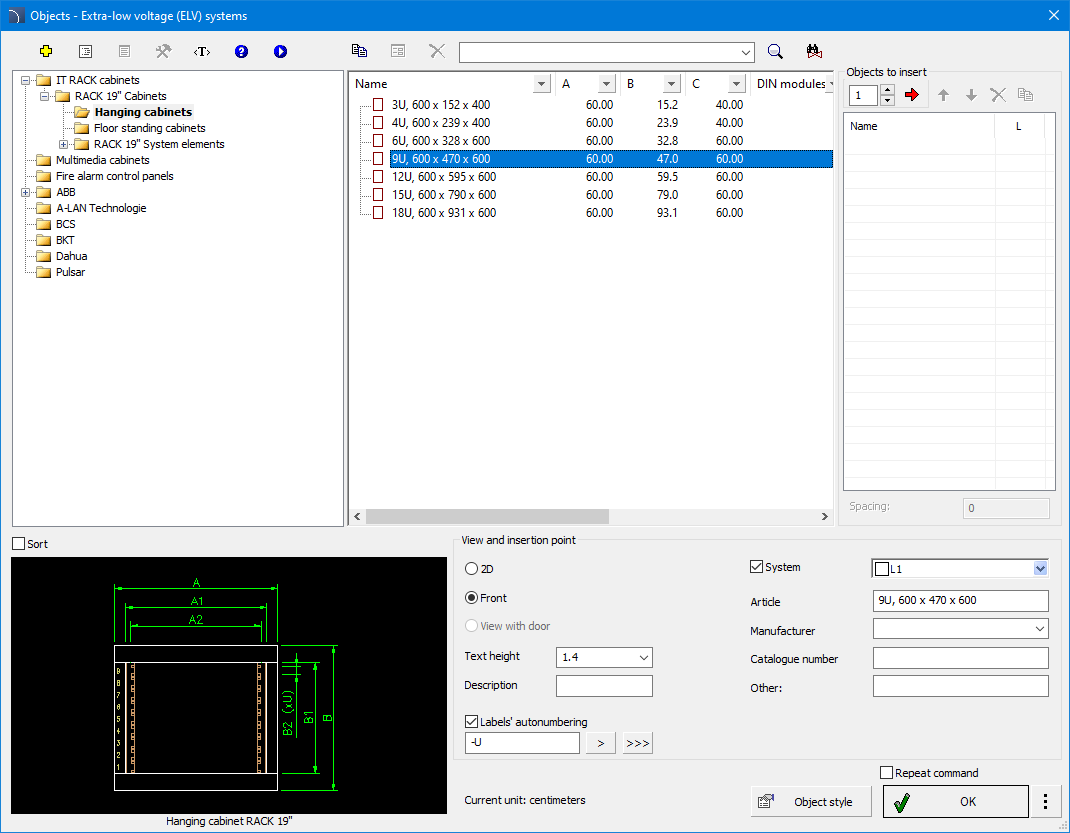Open the Text height dropdown
Image resolution: width=1070 pixels, height=833 pixels.
(643, 657)
